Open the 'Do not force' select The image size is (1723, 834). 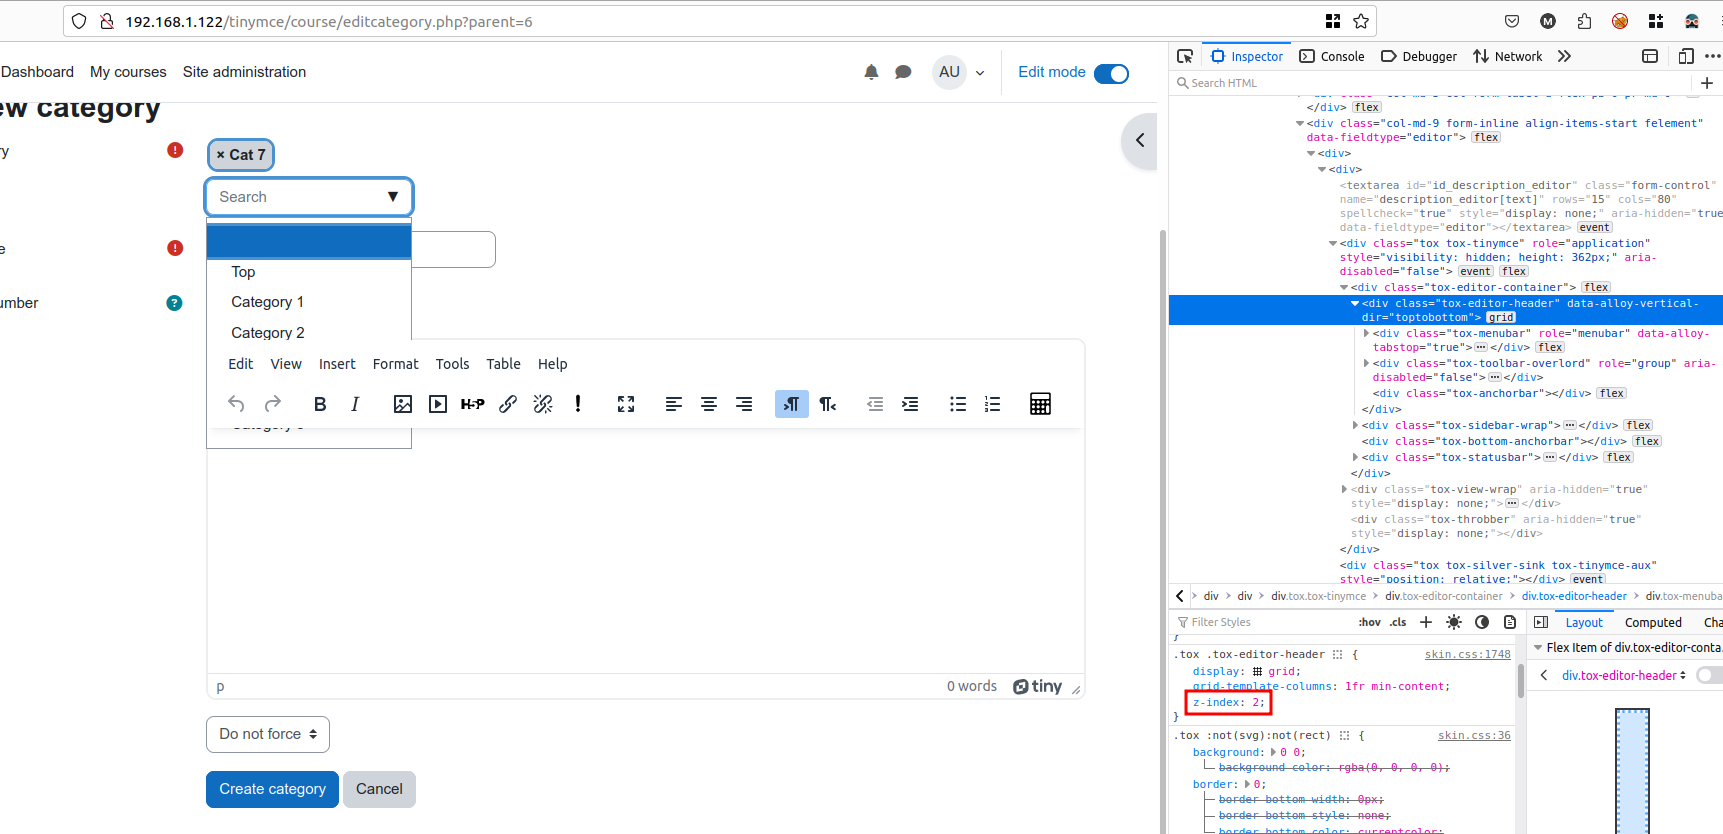coord(268,734)
